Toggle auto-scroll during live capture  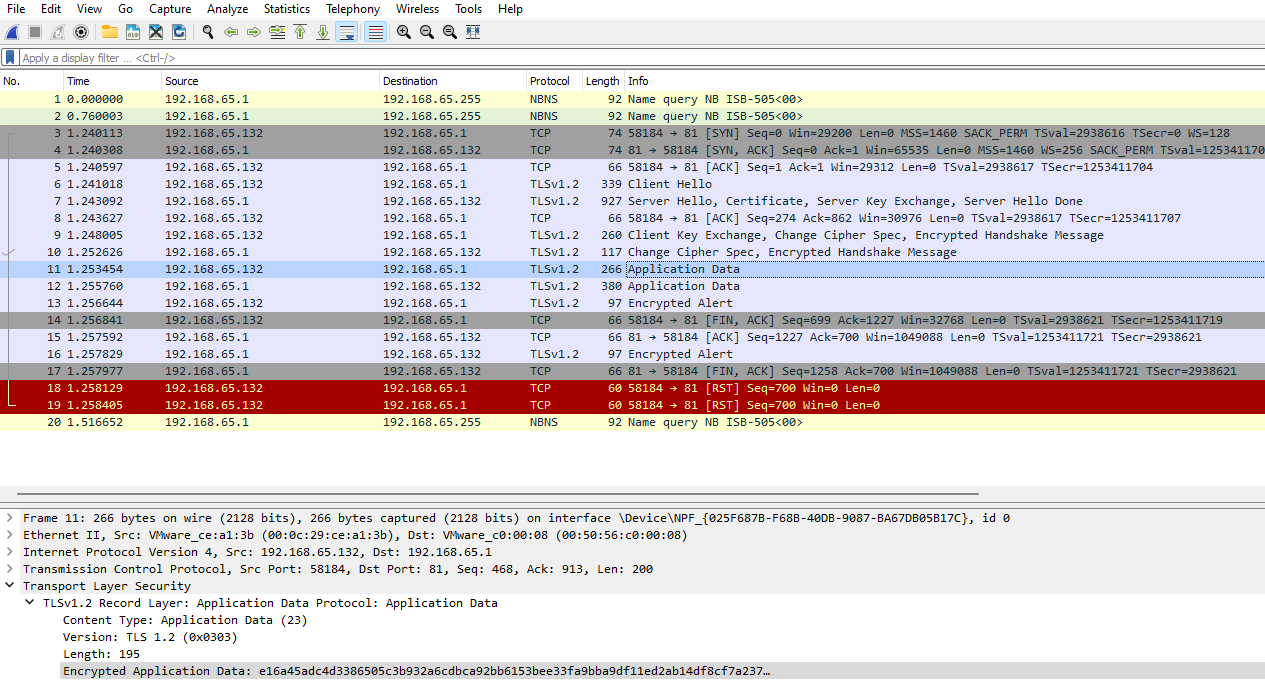pos(347,32)
